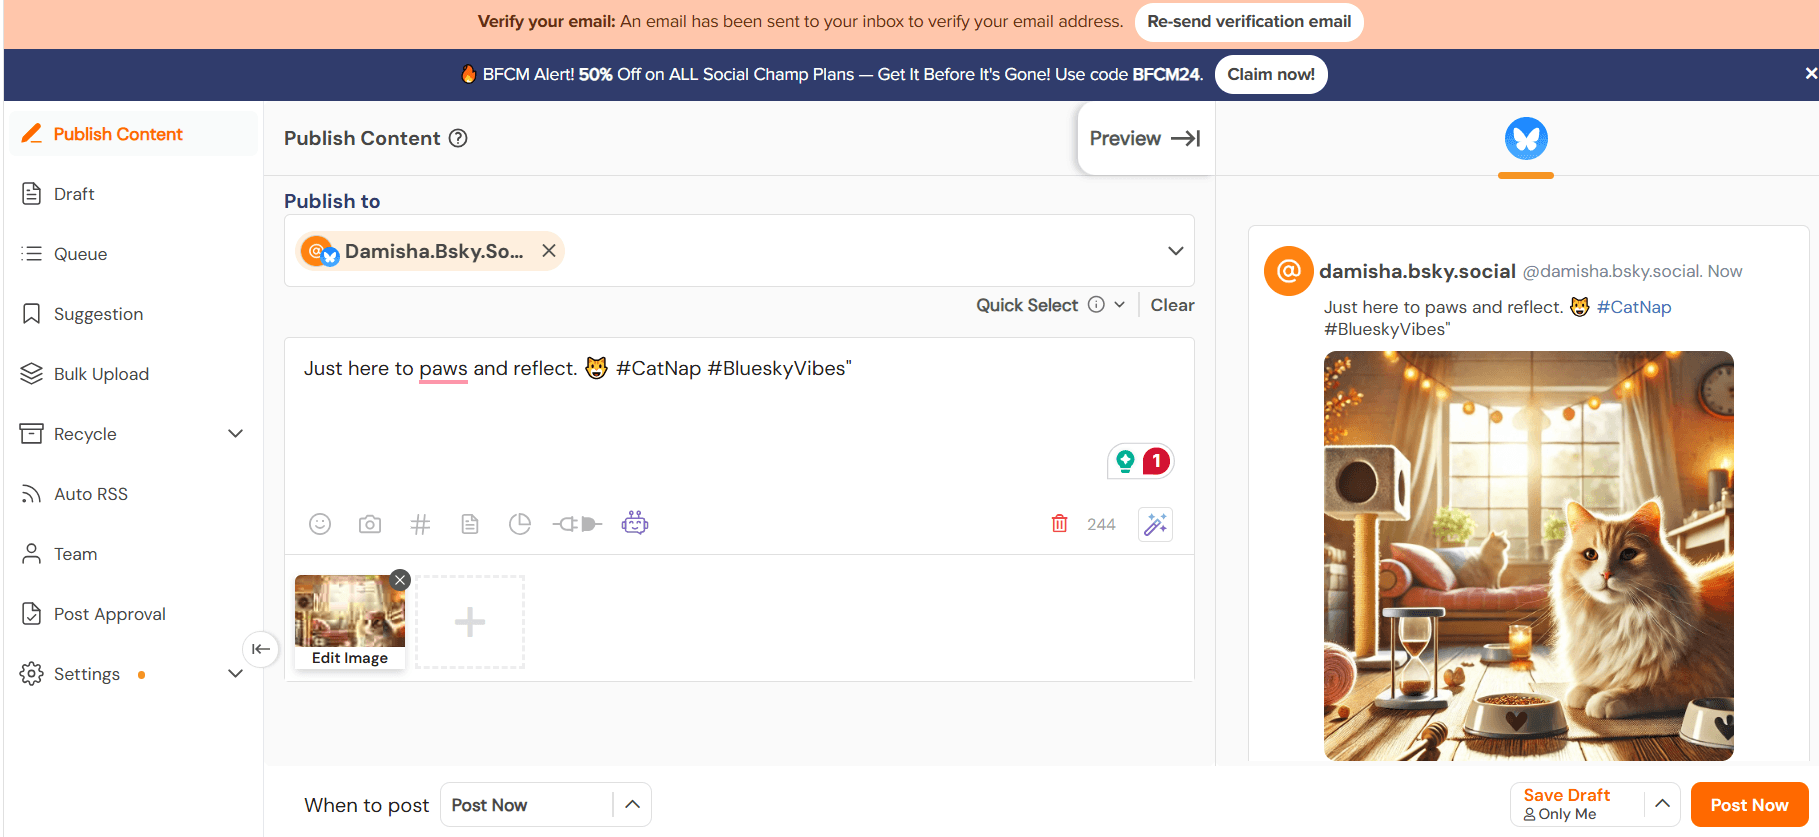This screenshot has height=837, width=1819.
Task: Expand Save Draft options arrow
Action: point(1662,804)
